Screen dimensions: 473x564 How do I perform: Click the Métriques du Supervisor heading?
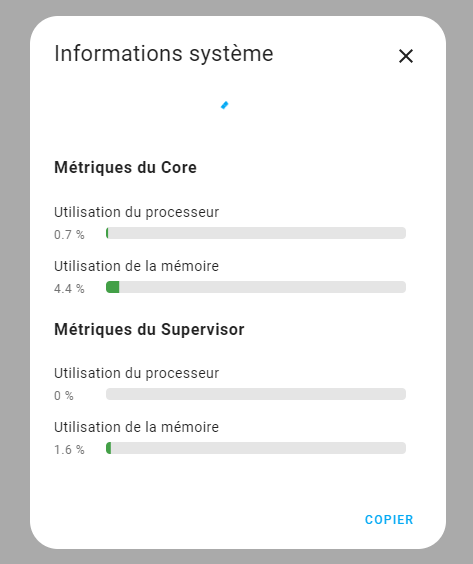pos(149,329)
